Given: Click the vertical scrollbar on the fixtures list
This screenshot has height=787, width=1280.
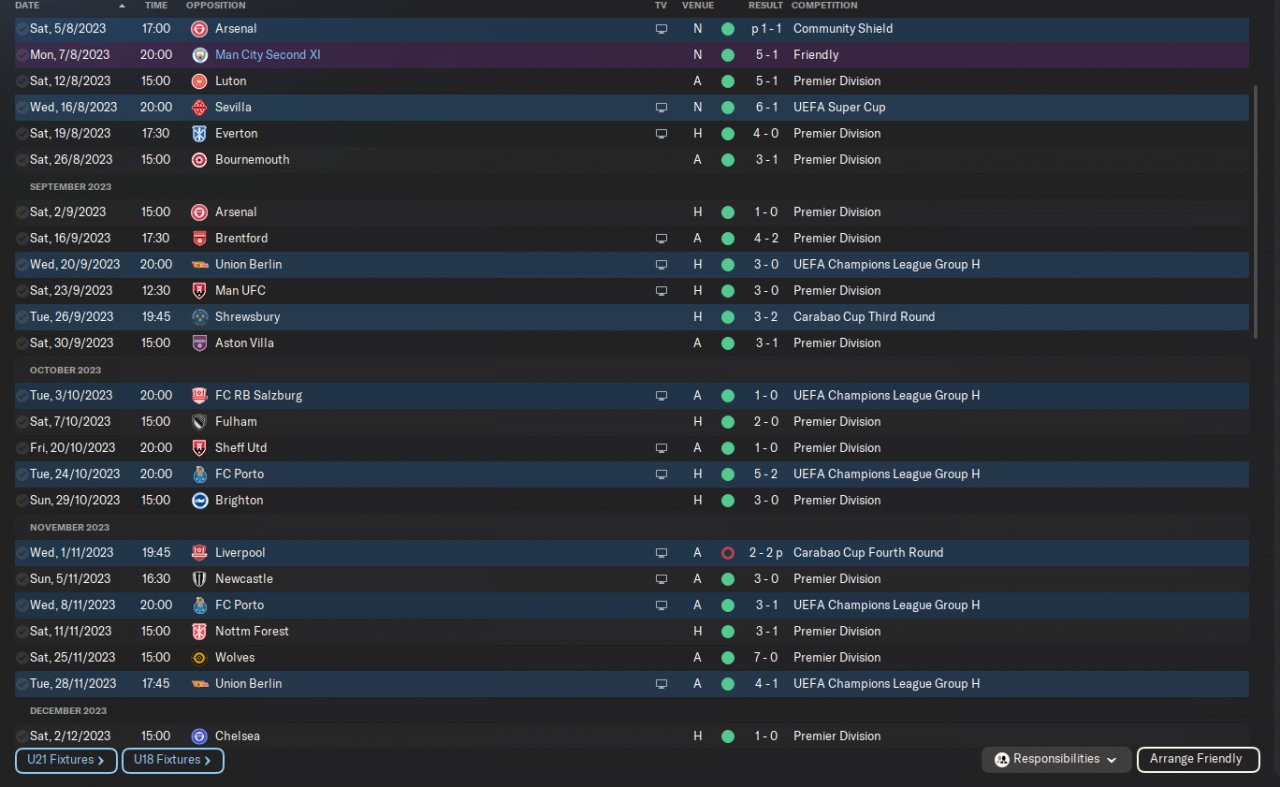Looking at the screenshot, I should [x=1255, y=180].
